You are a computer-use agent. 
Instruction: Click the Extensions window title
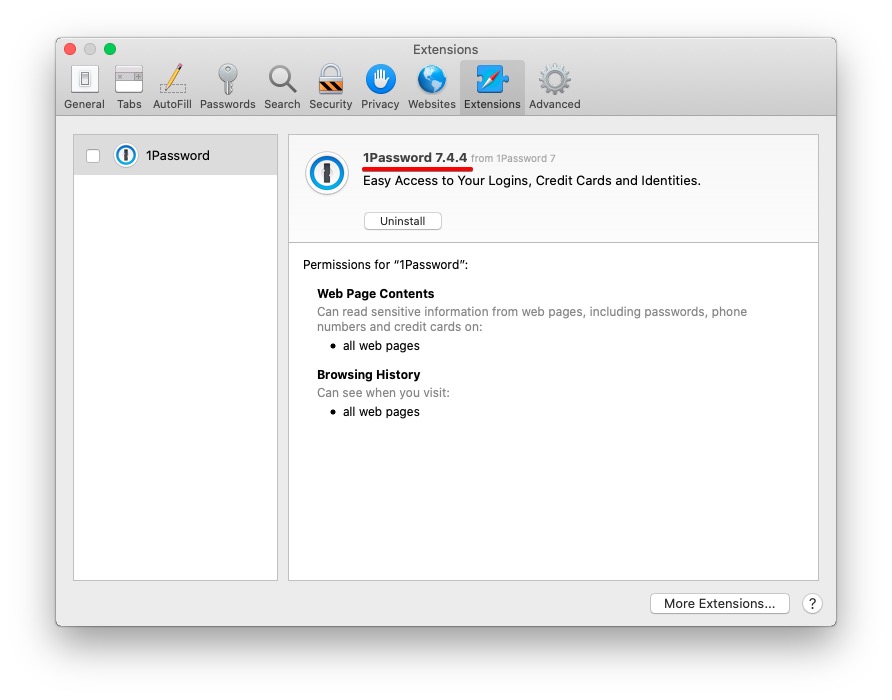coord(445,50)
